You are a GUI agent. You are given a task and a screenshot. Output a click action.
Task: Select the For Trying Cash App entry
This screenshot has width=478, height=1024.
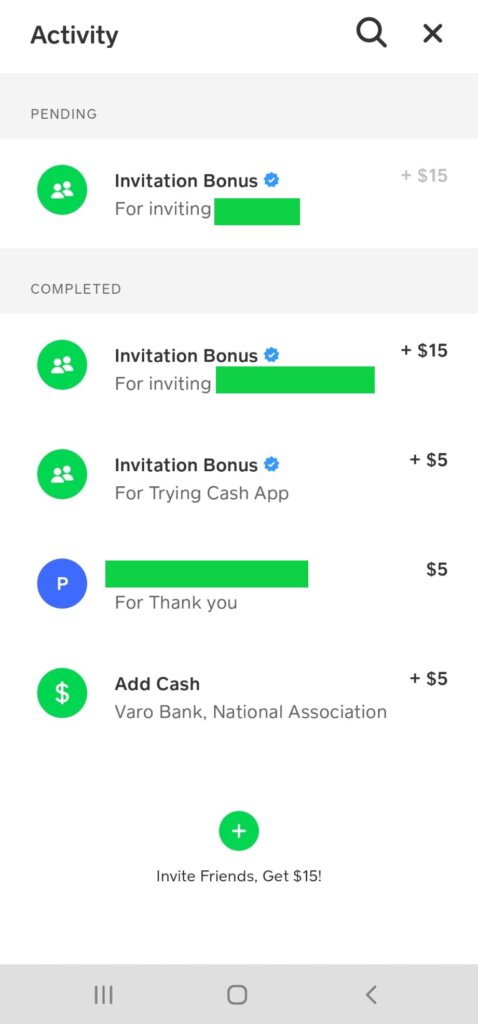click(x=239, y=475)
